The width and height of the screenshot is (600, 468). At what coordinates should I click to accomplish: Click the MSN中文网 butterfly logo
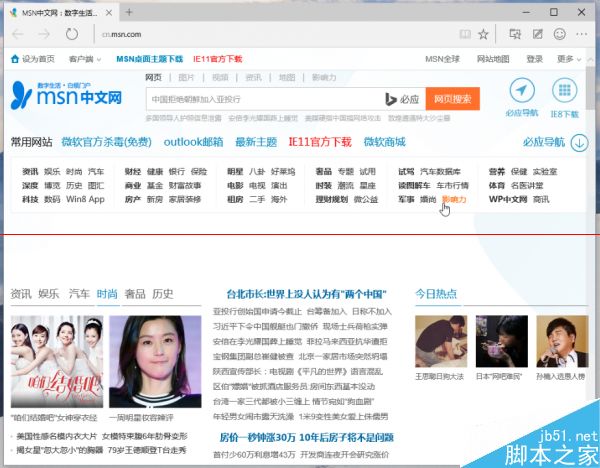click(x=66, y=95)
